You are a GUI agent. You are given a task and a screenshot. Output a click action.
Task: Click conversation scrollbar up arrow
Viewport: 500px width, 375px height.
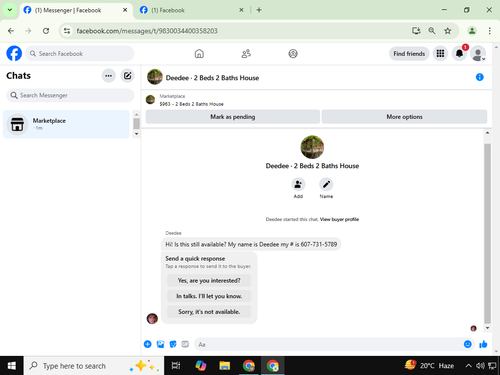(487, 133)
